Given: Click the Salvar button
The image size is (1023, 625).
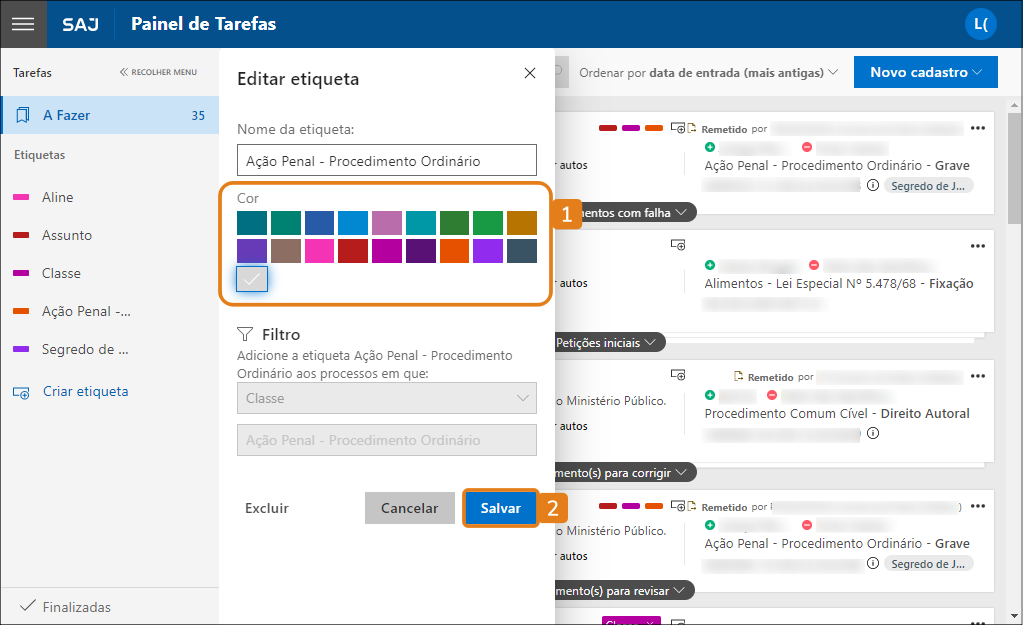Looking at the screenshot, I should (500, 508).
